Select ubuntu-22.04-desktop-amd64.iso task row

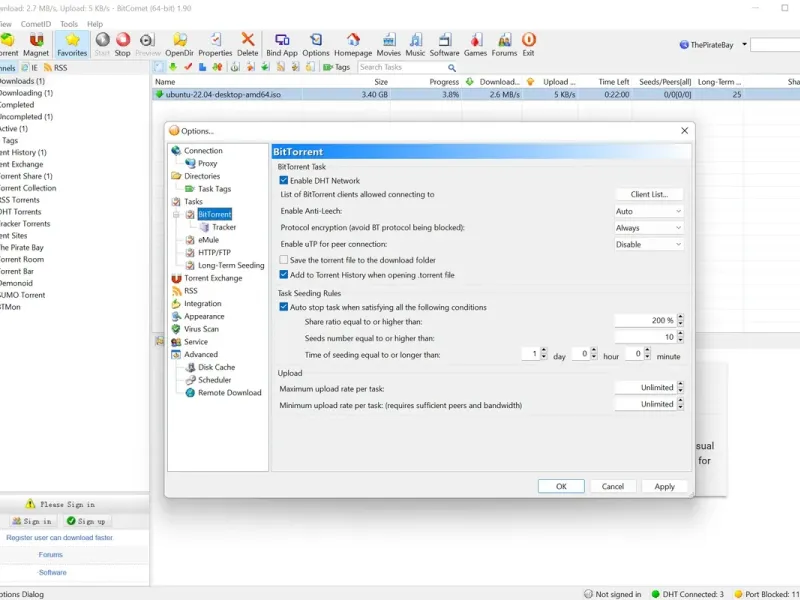pos(476,94)
